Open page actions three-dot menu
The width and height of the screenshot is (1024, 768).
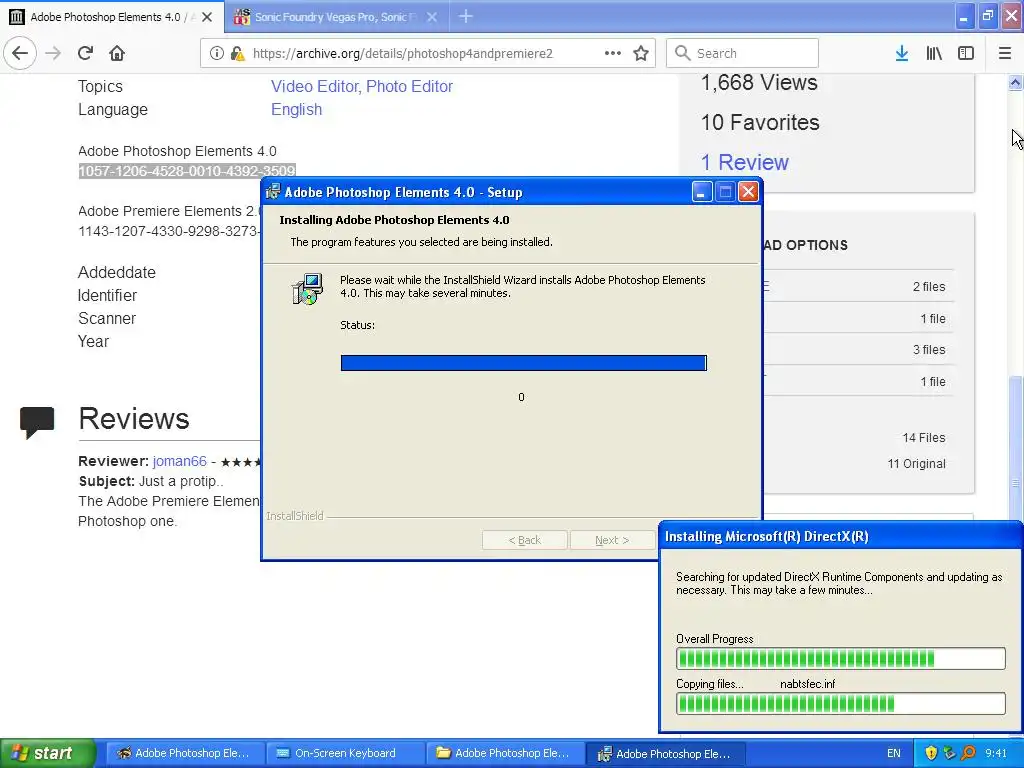tap(613, 53)
